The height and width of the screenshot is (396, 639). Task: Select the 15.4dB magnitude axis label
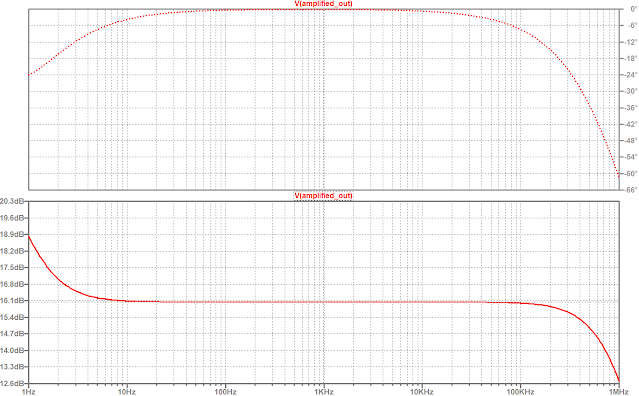coord(12,317)
